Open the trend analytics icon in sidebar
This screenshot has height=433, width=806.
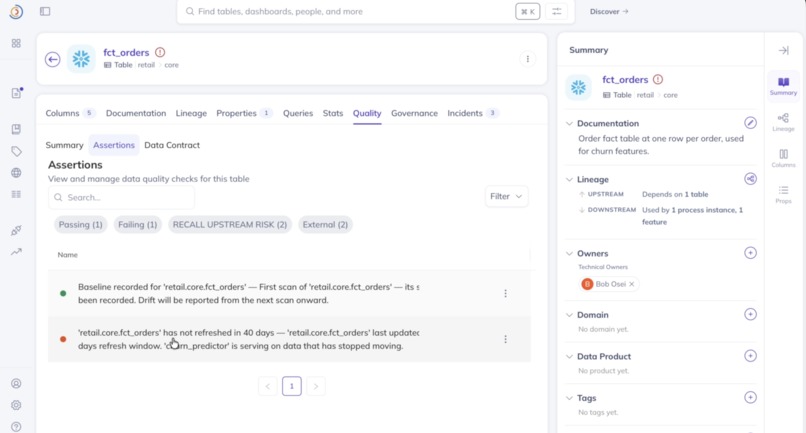coord(16,252)
